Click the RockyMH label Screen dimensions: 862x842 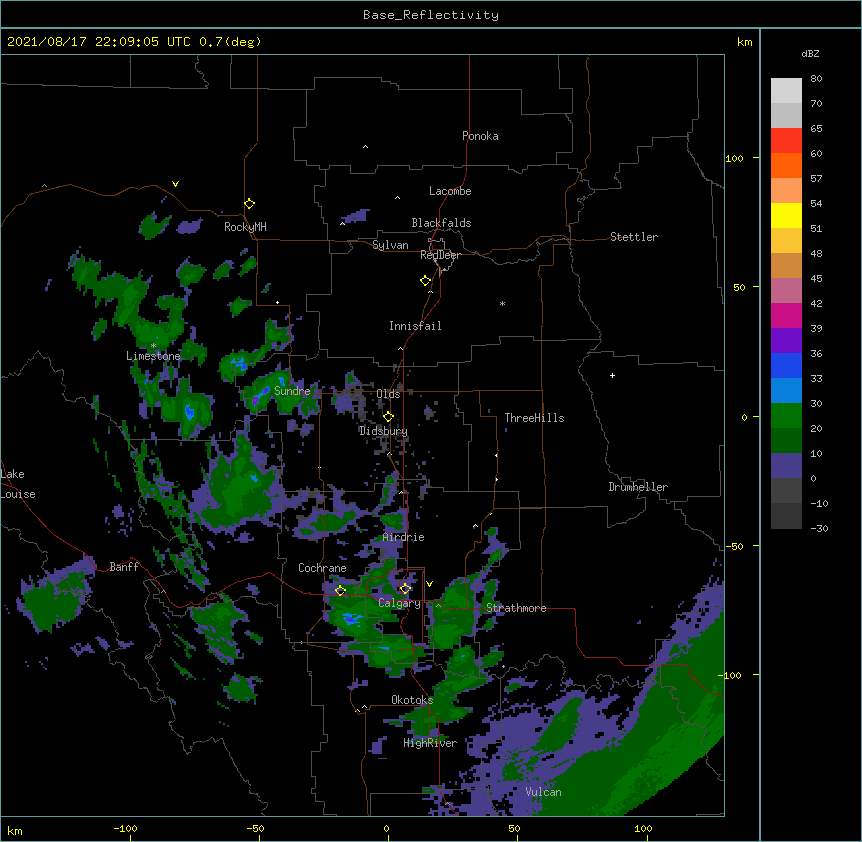245,227
